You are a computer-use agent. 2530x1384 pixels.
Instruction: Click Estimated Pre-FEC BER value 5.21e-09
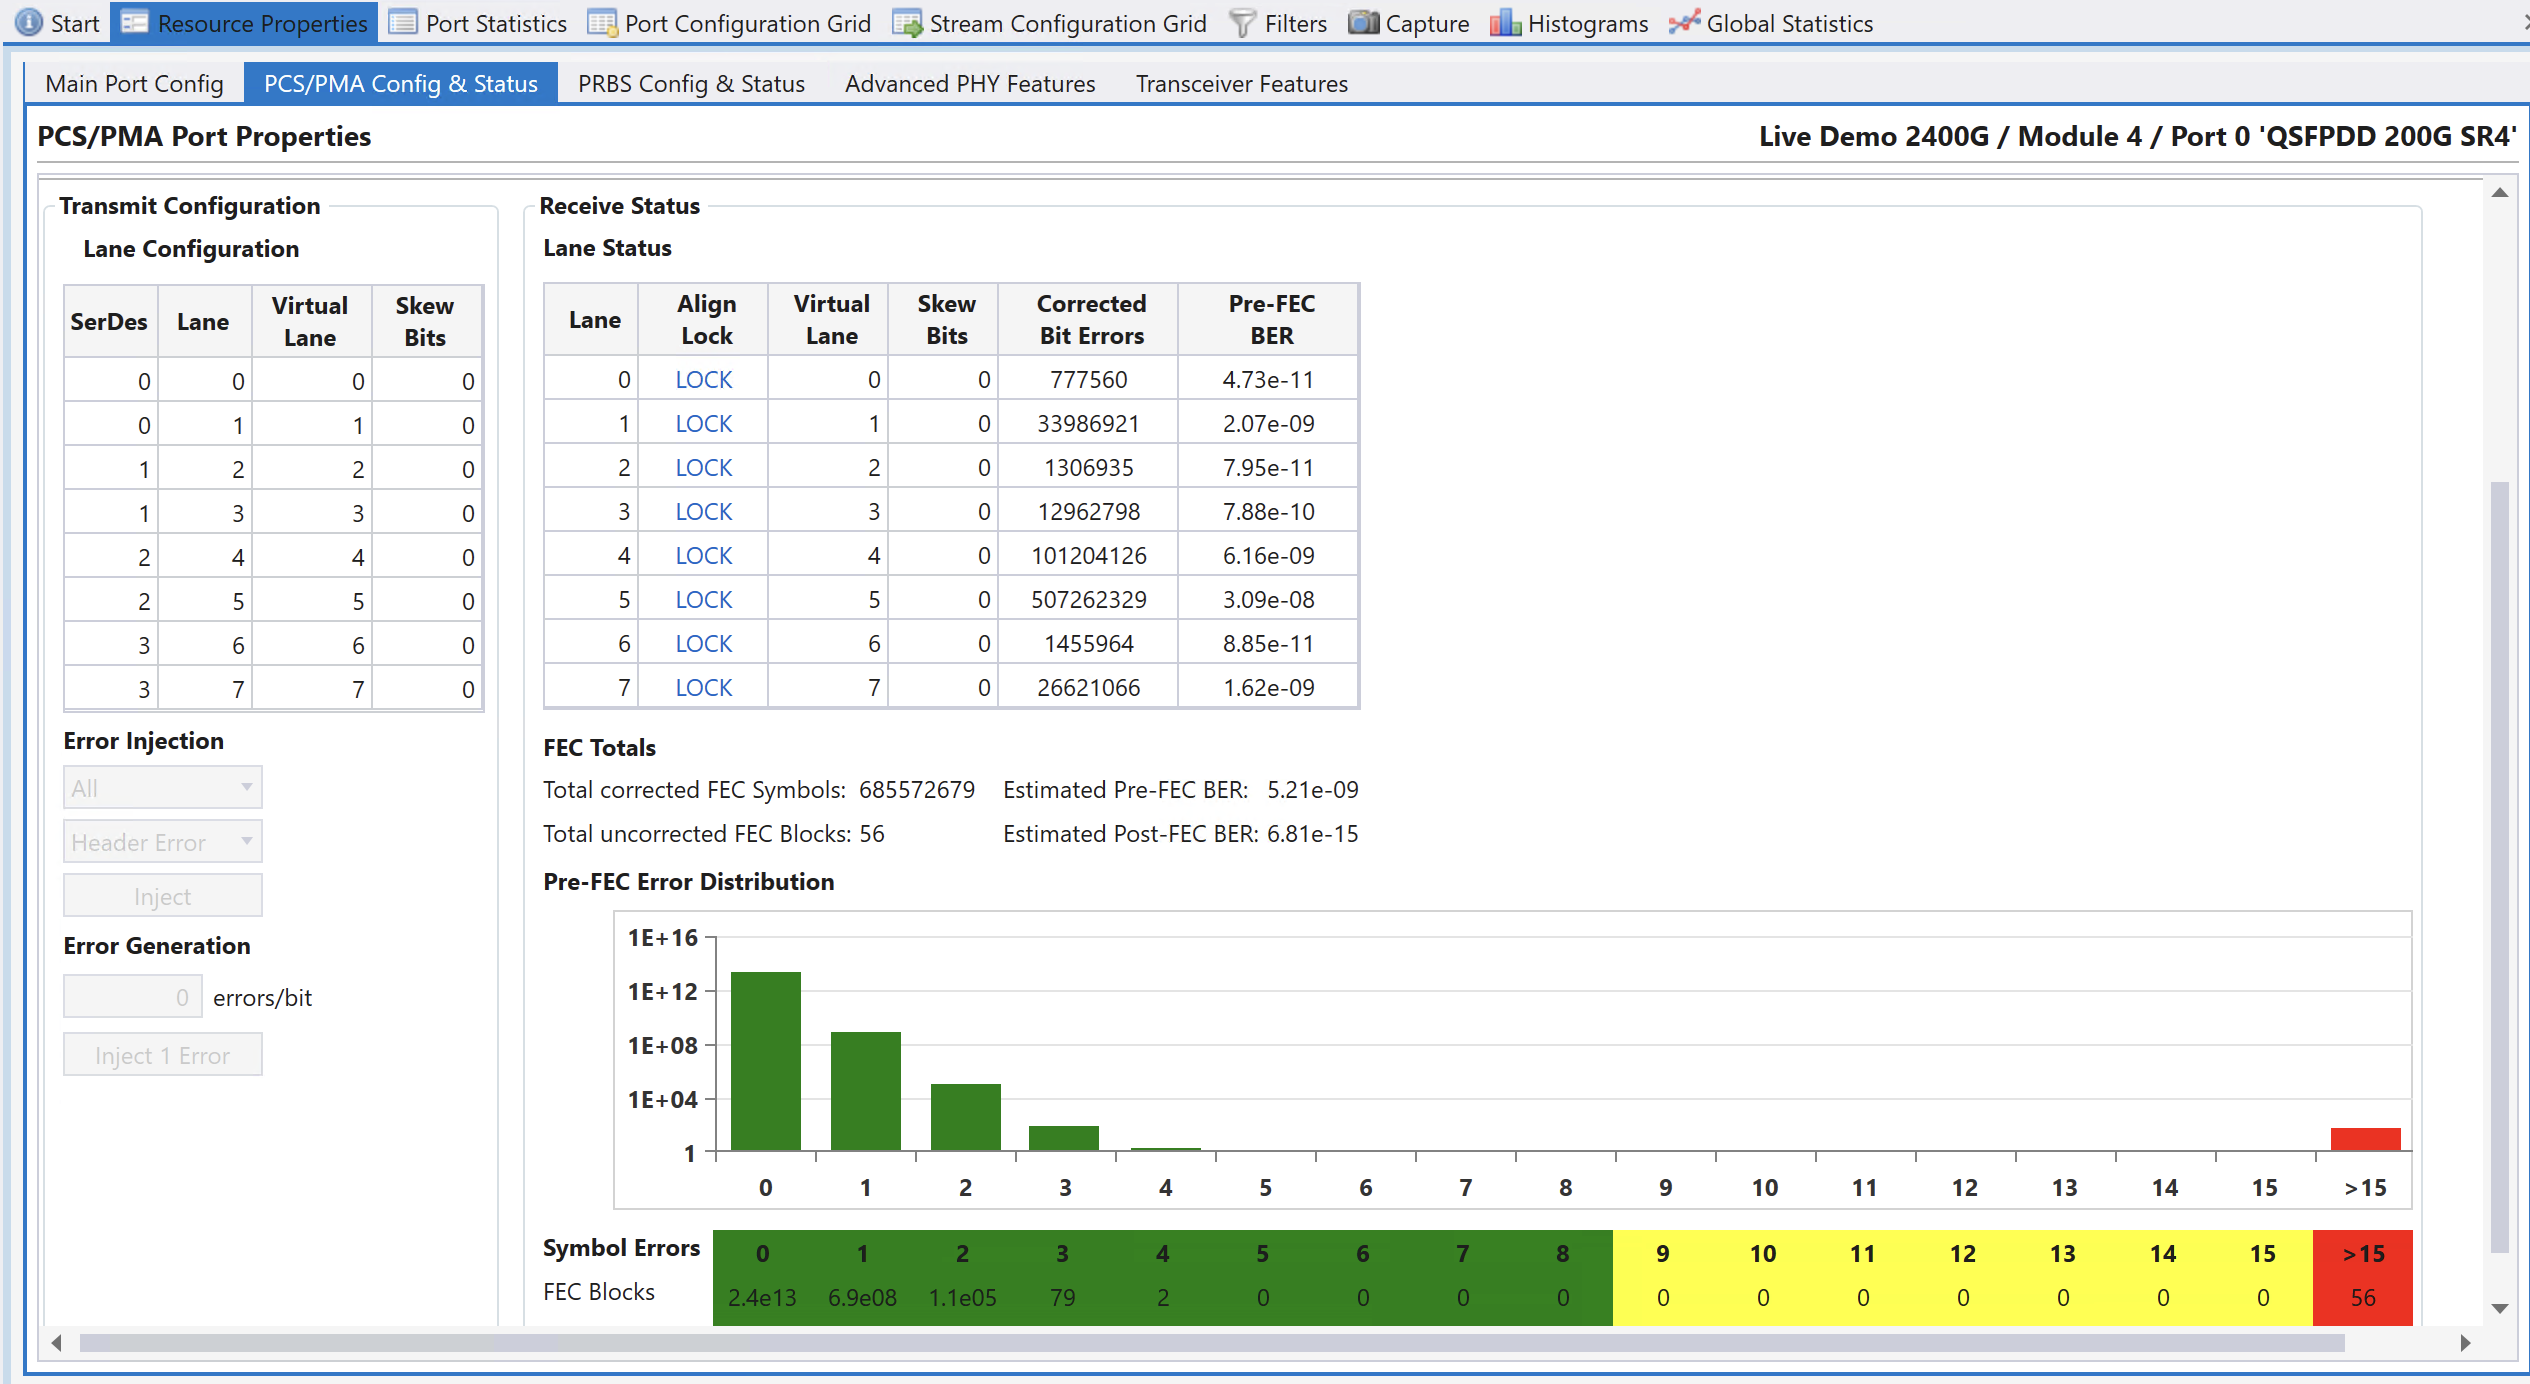click(x=1312, y=789)
